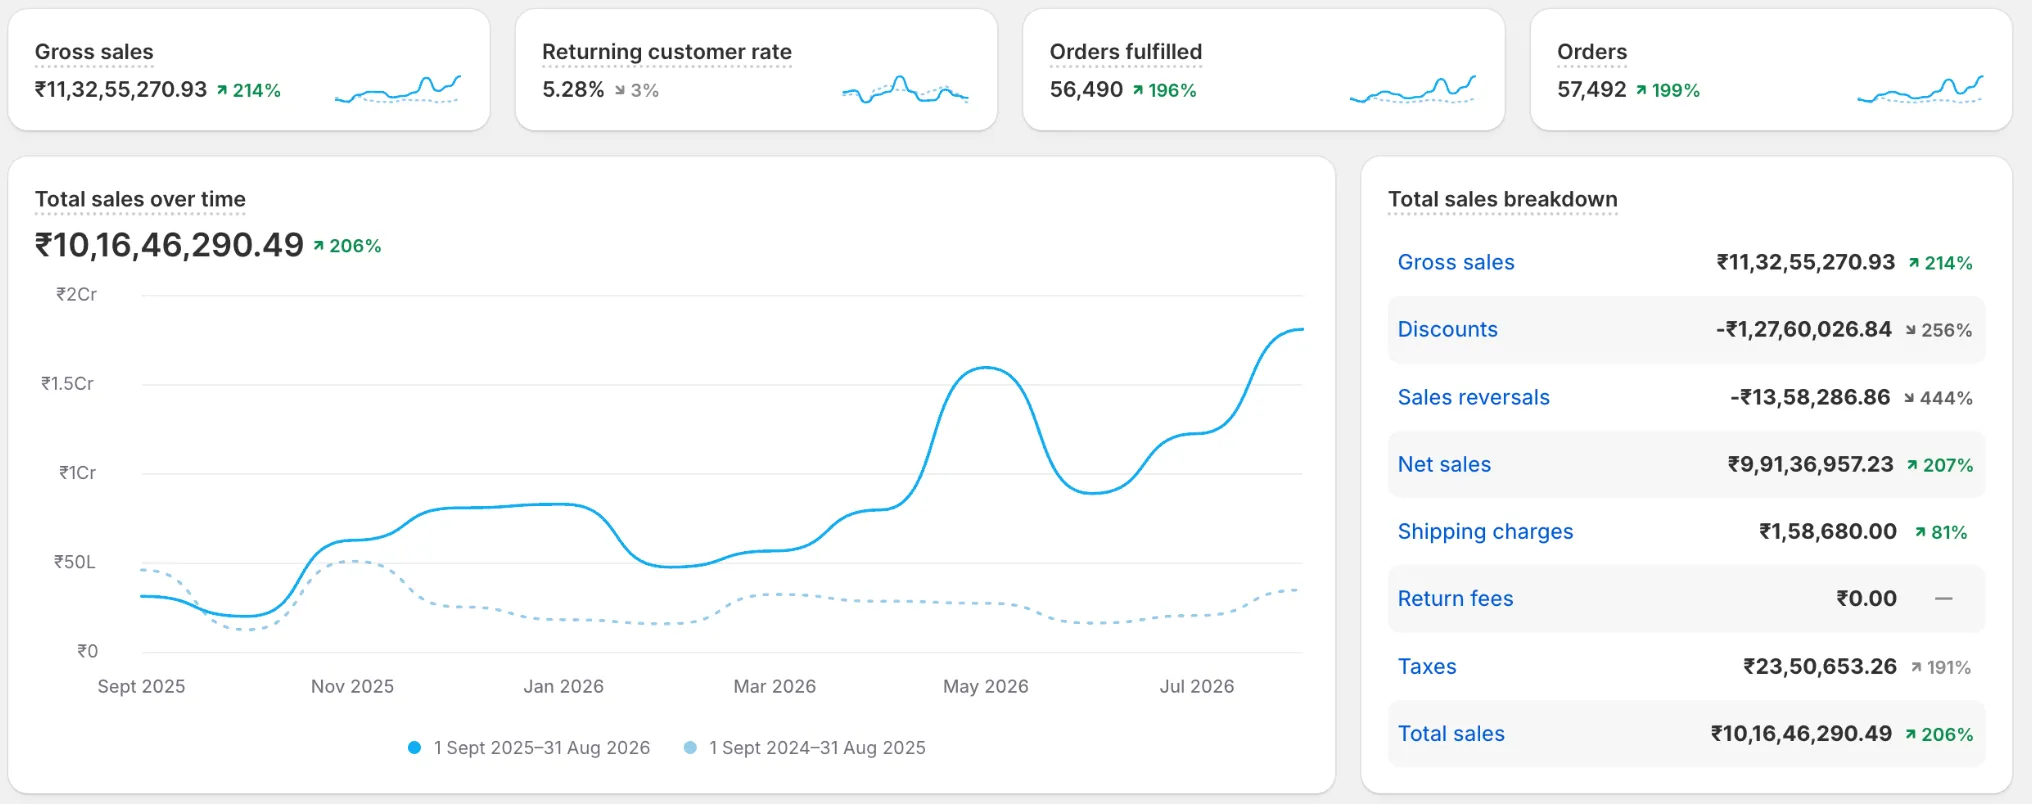Viewport: 2032px width, 804px height.
Task: Open the Total sales breakdown link
Action: (x=1451, y=734)
